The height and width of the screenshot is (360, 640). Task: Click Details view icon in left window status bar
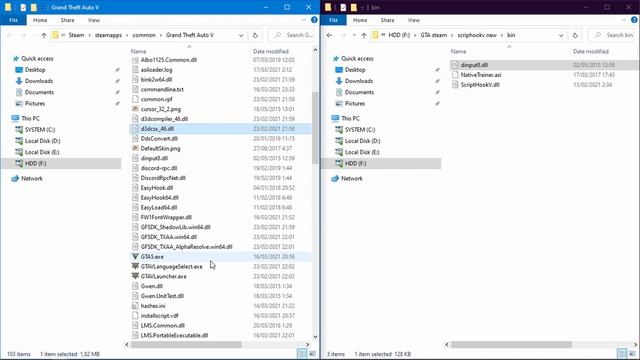pyautogui.click(x=302, y=353)
